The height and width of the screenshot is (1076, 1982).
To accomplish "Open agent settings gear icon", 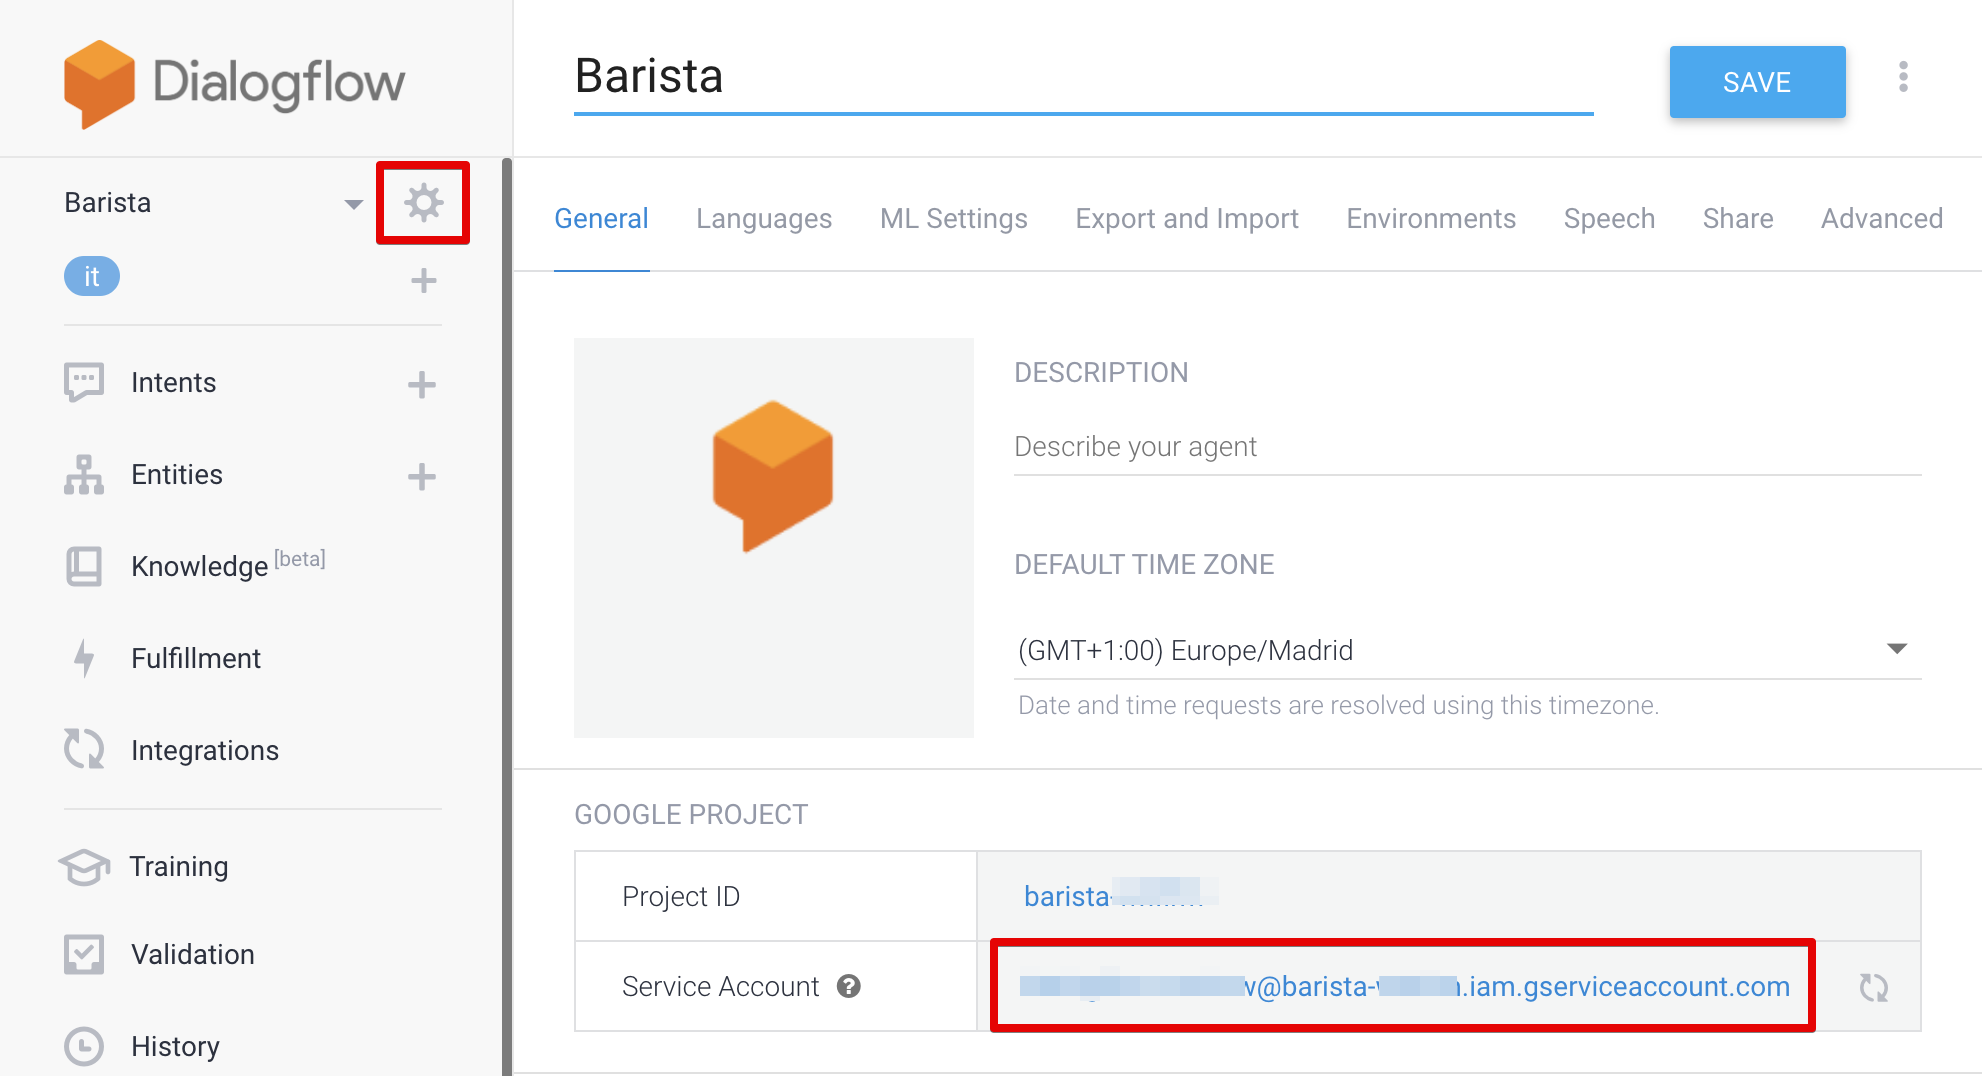I will point(423,203).
